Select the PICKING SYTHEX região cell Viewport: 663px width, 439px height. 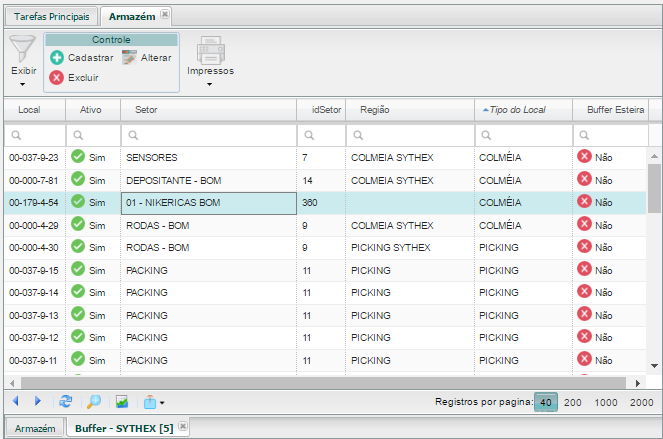[410, 248]
